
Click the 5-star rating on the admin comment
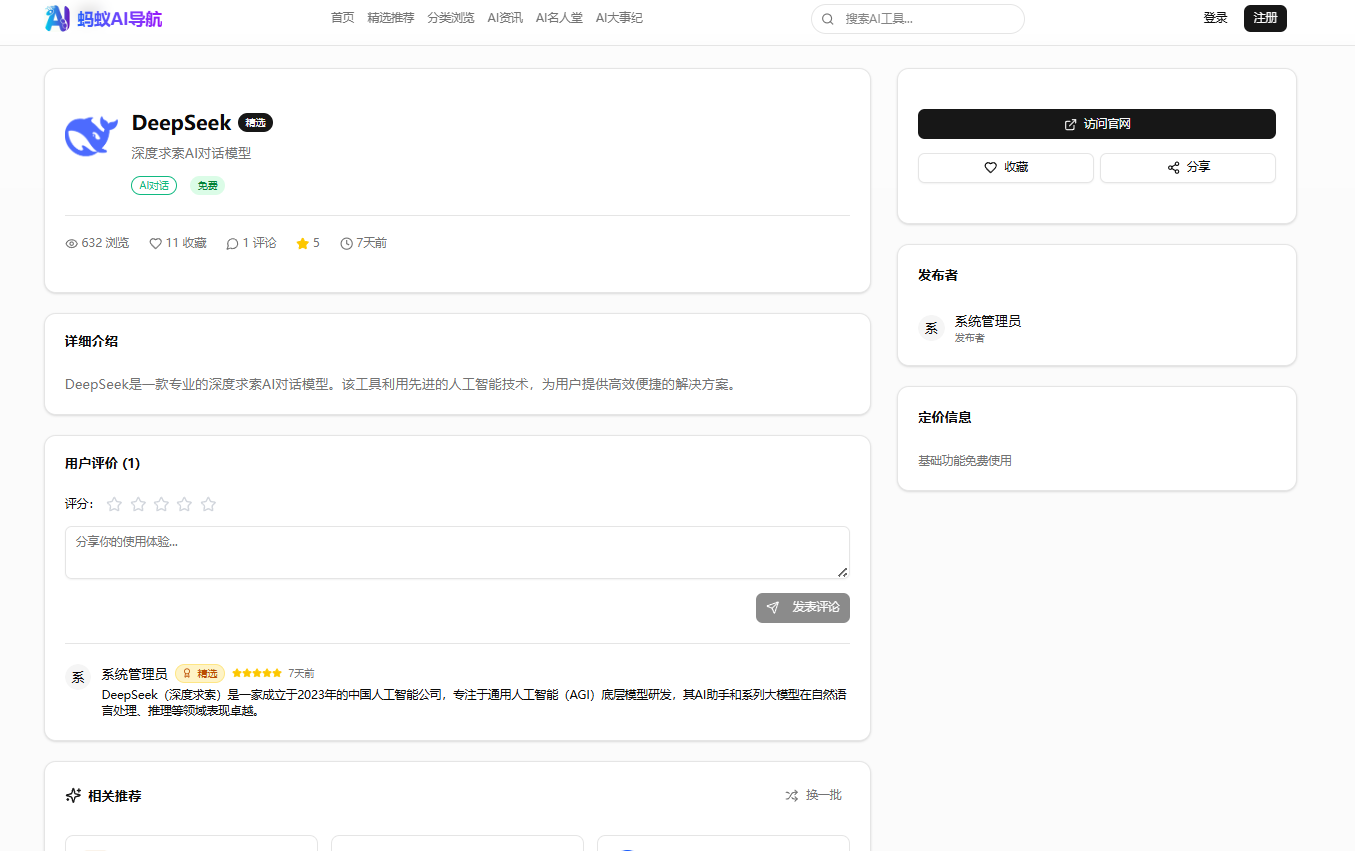tap(256, 673)
